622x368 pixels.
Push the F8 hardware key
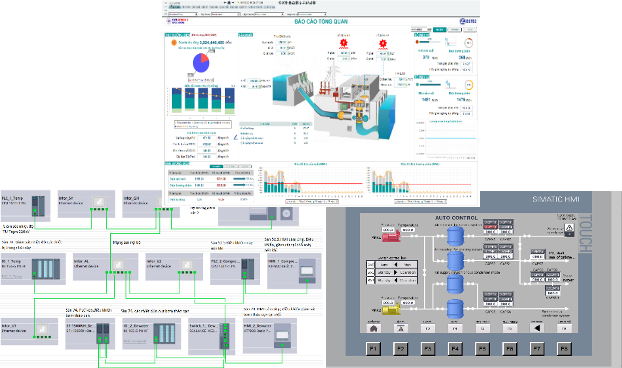564,349
